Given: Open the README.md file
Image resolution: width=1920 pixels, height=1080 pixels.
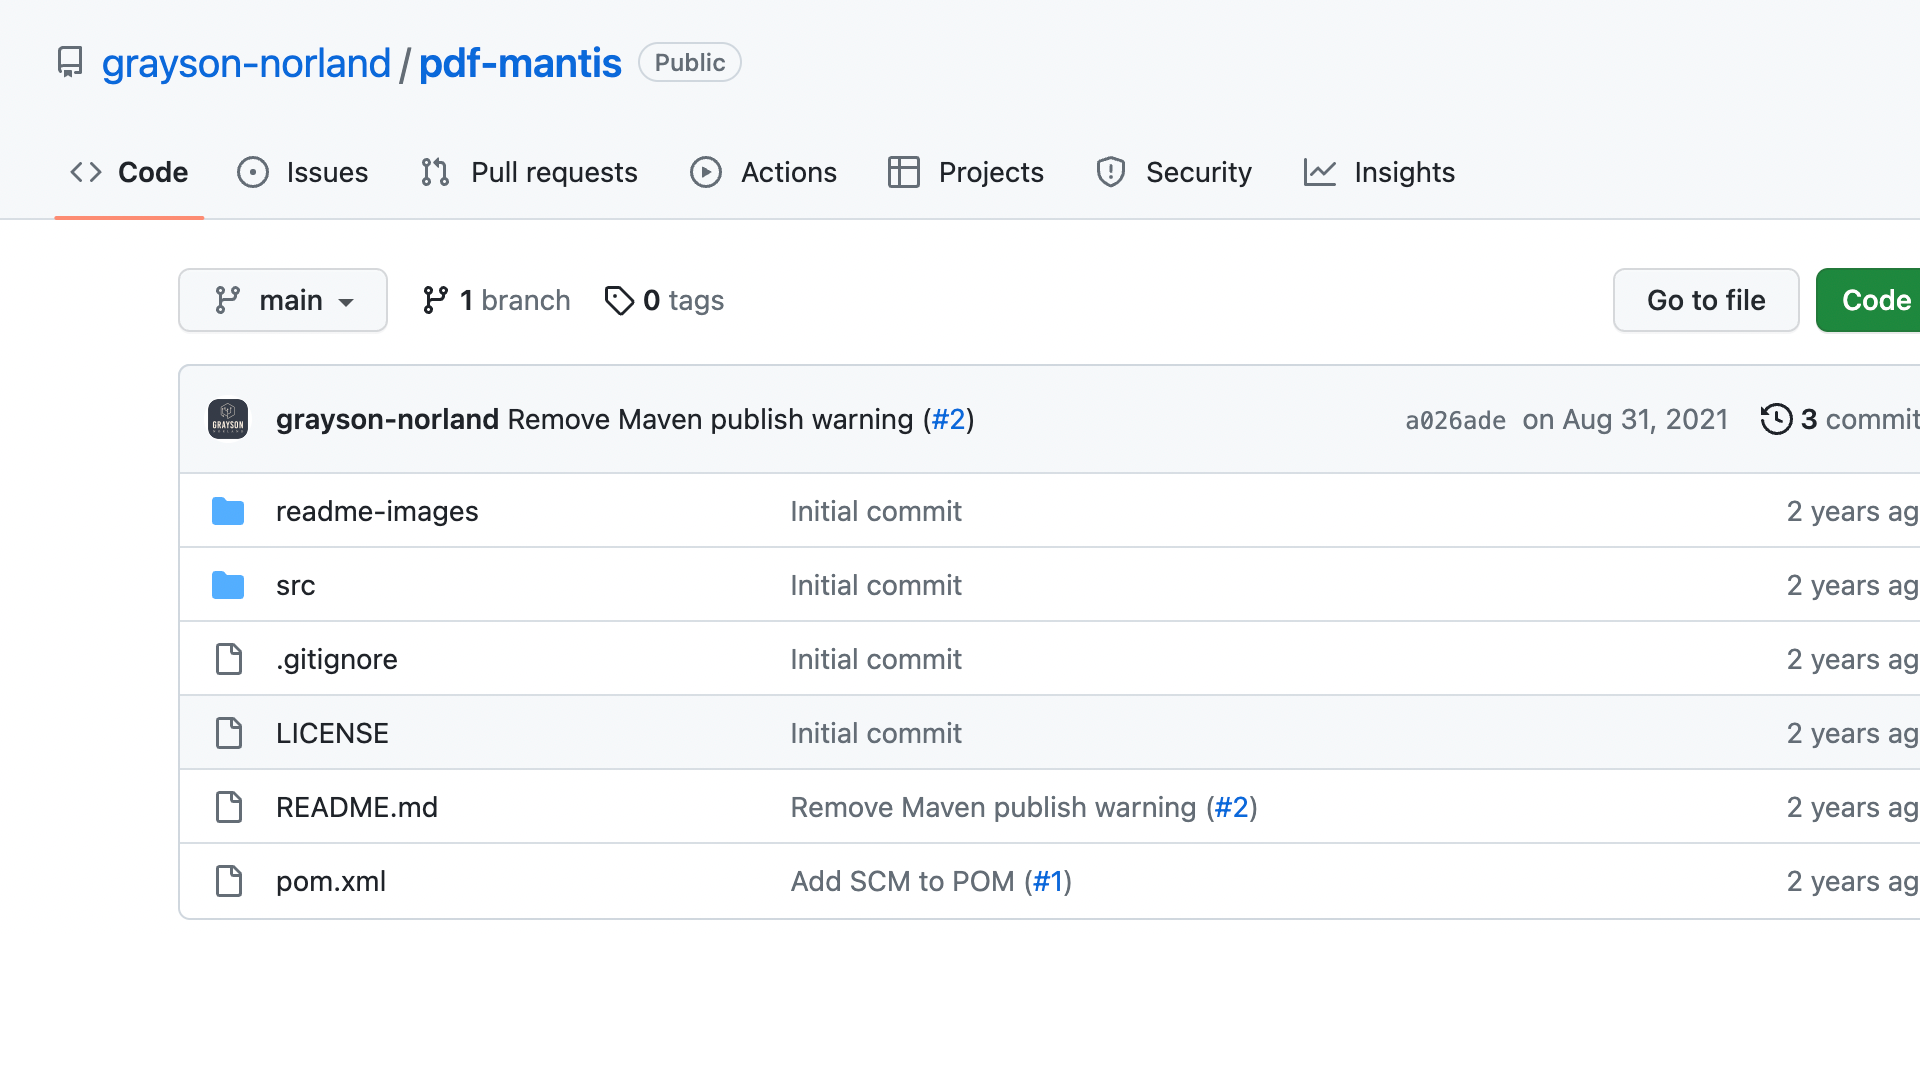Looking at the screenshot, I should (x=357, y=807).
